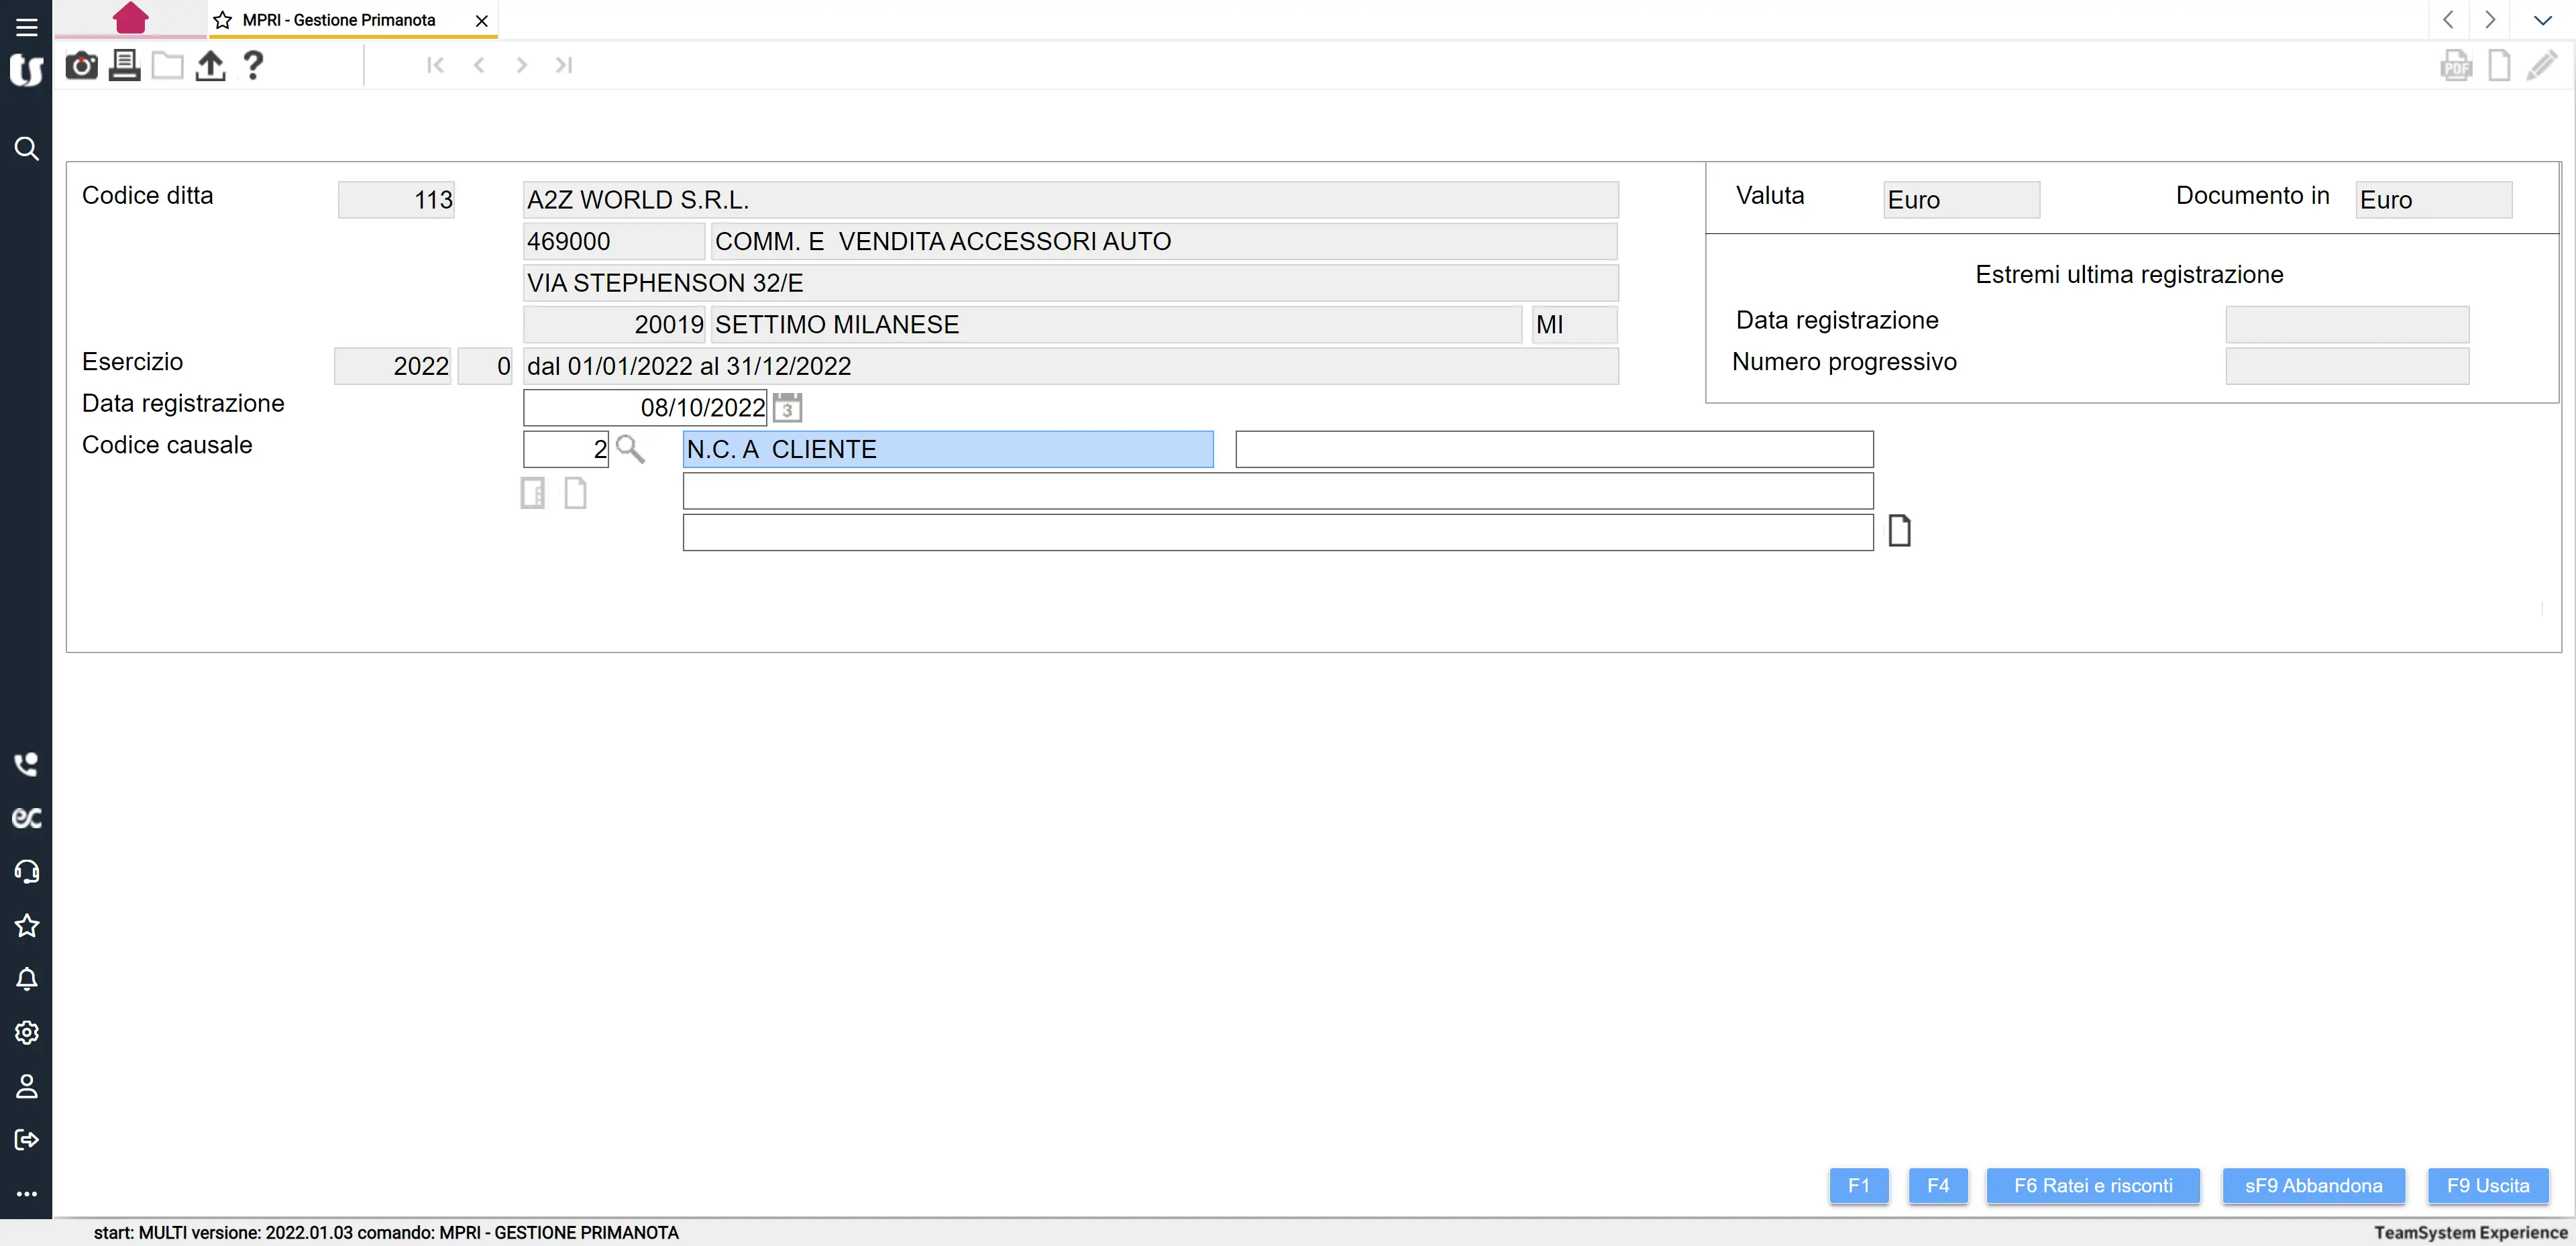Click magnifier lookup beside Codice causale
Screen dimensions: 2576x1246
coord(630,449)
